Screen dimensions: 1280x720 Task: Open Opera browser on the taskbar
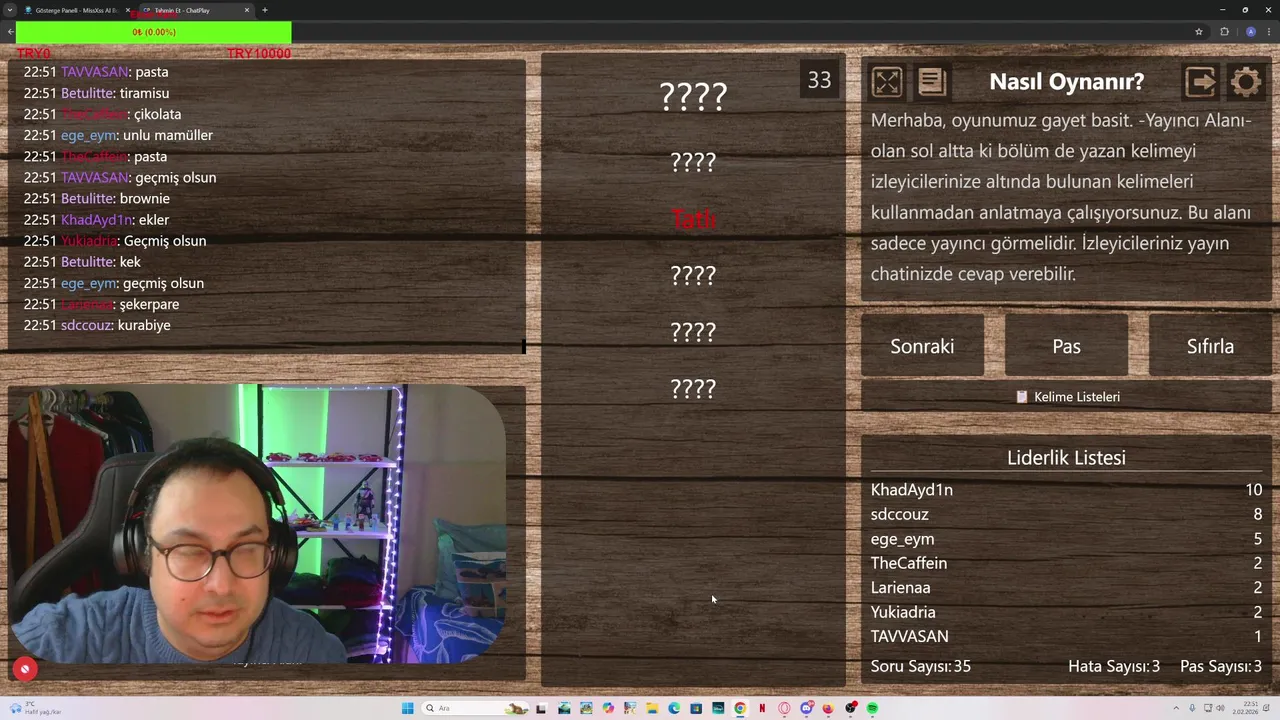[784, 708]
